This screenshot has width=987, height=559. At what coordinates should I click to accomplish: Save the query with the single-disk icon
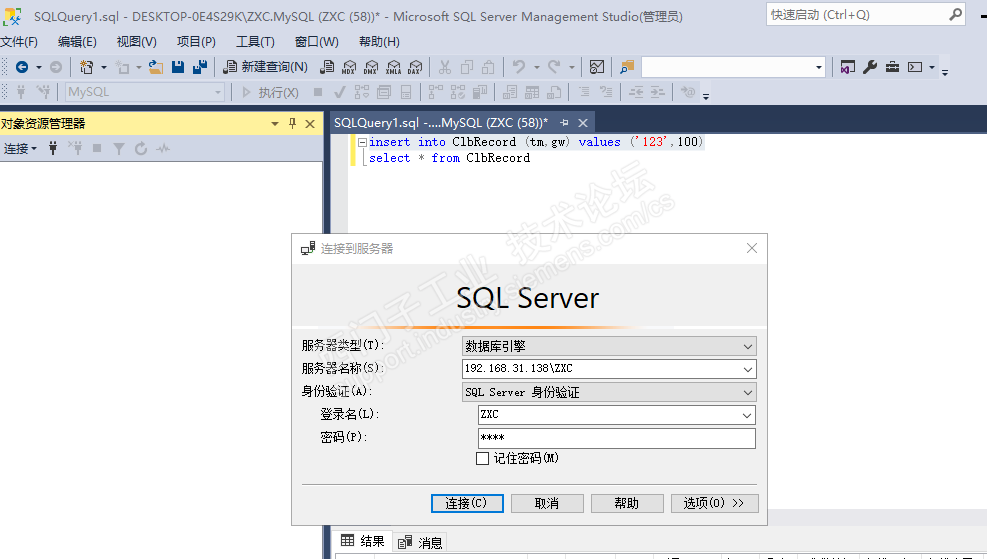pos(178,67)
